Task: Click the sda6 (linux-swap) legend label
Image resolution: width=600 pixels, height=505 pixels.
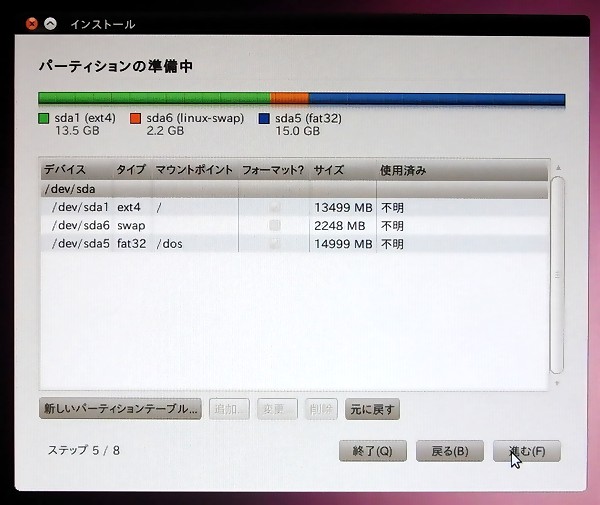Action: [x=195, y=118]
